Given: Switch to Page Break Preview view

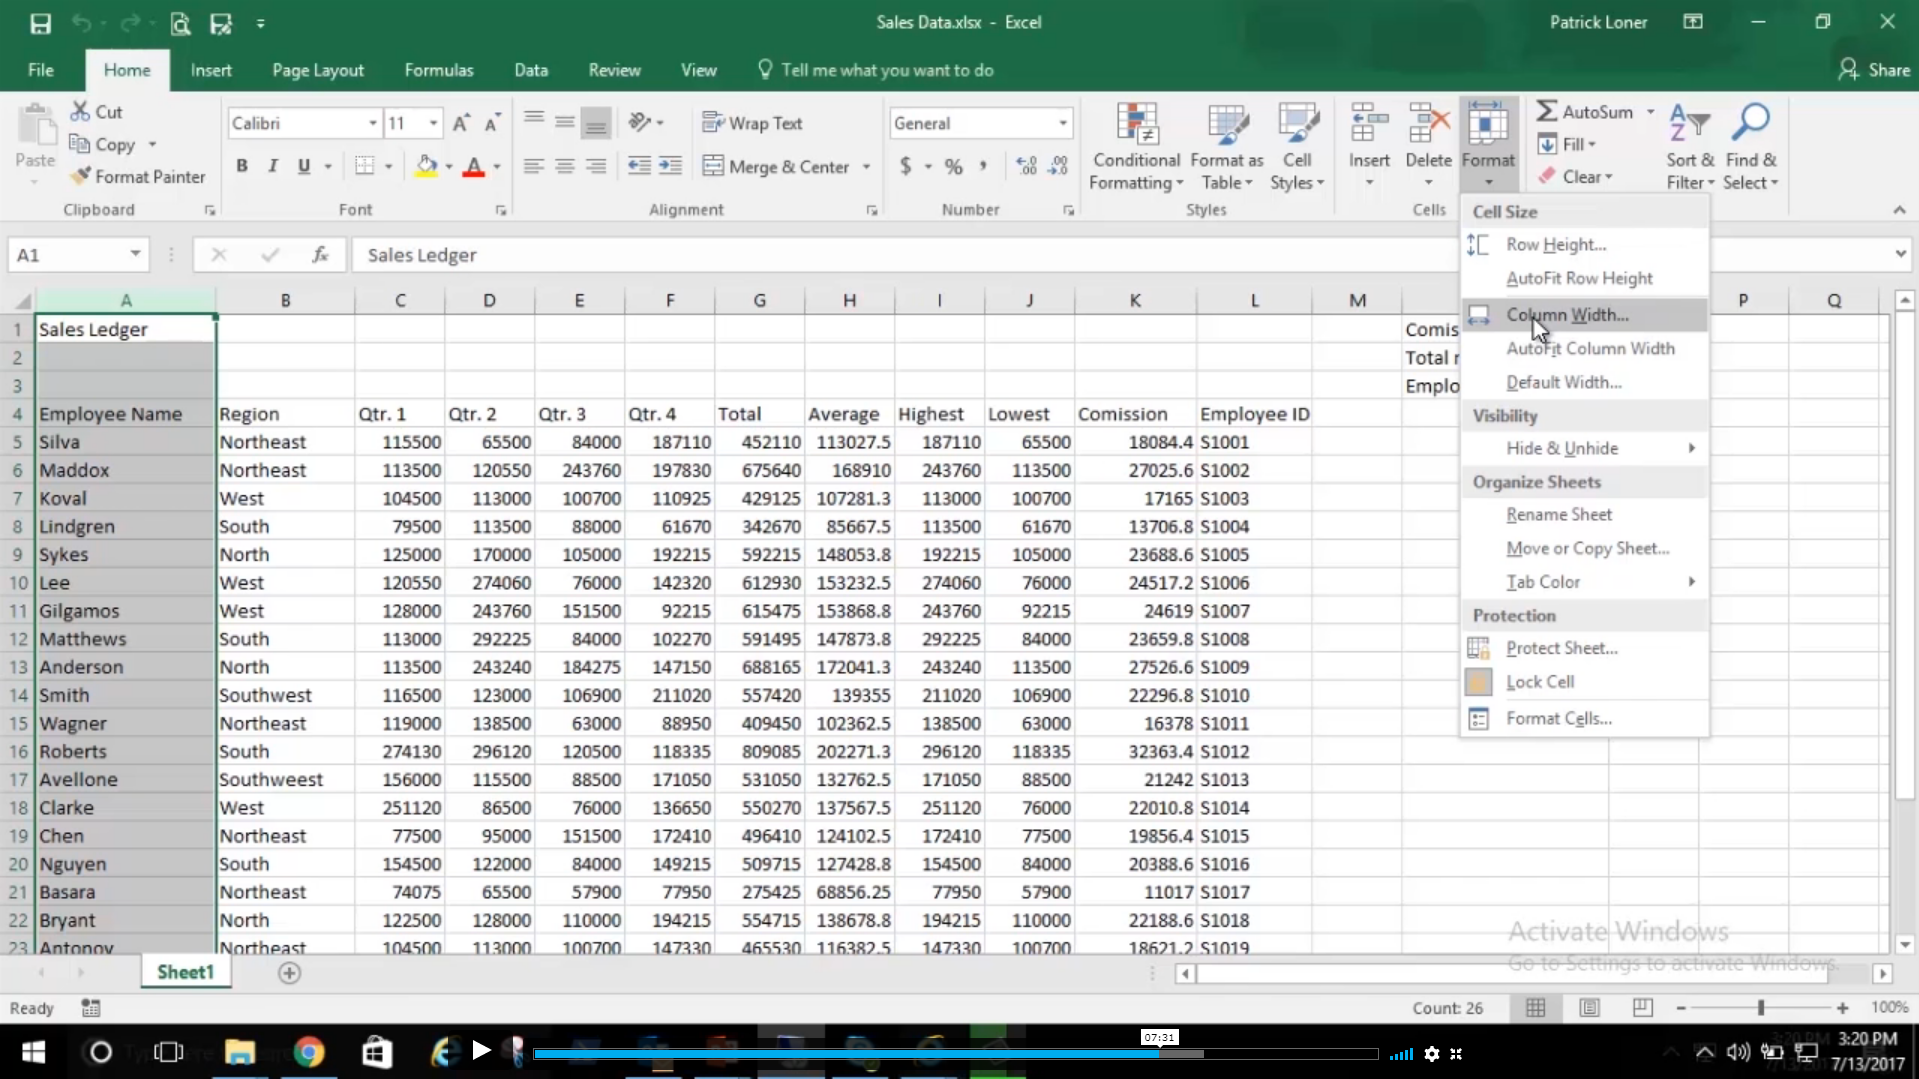Looking at the screenshot, I should 1642,1008.
